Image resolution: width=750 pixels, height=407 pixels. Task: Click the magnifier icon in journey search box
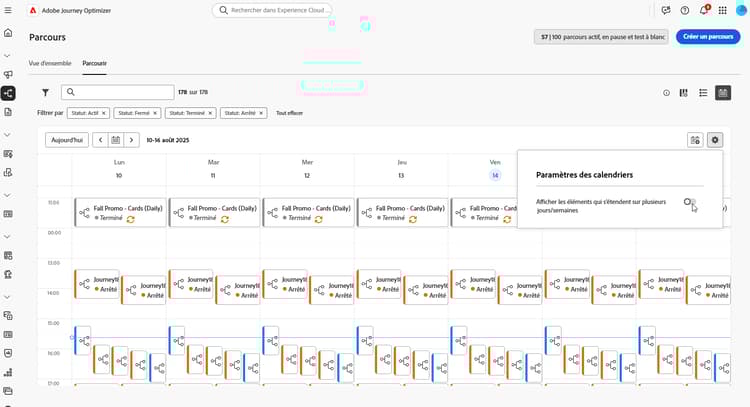[x=71, y=92]
